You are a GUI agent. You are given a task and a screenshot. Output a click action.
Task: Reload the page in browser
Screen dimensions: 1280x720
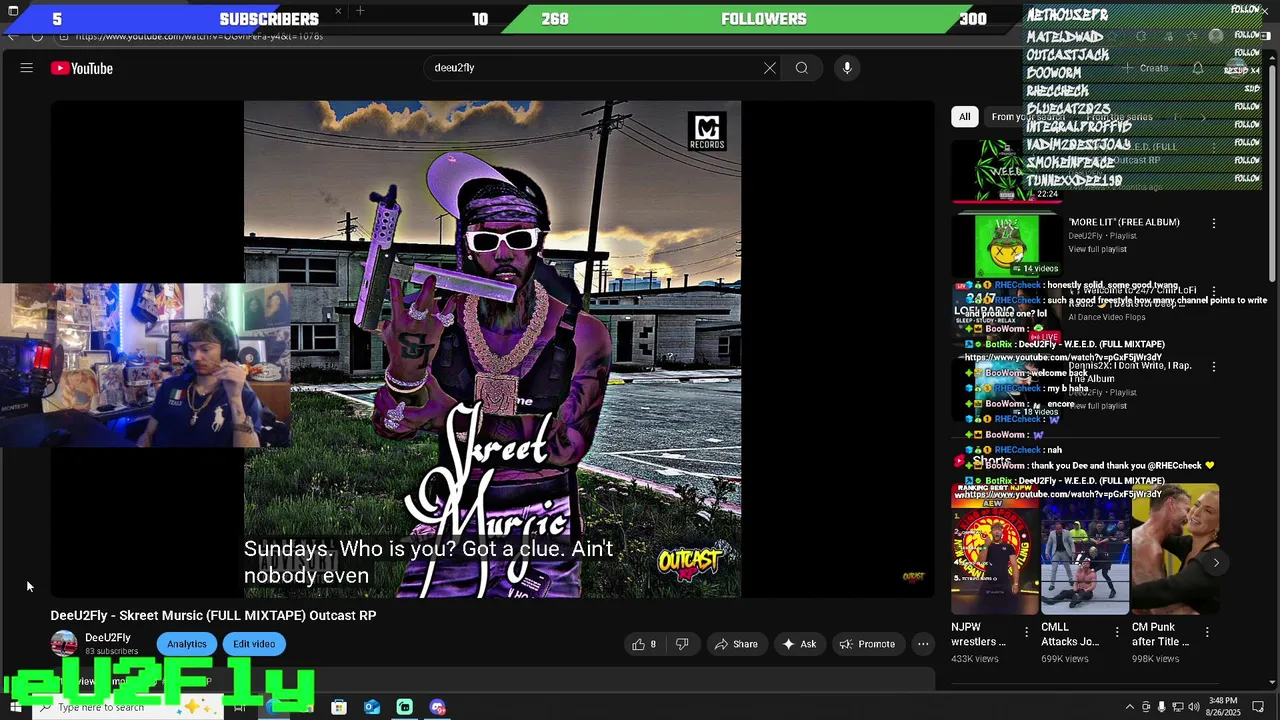[37, 36]
